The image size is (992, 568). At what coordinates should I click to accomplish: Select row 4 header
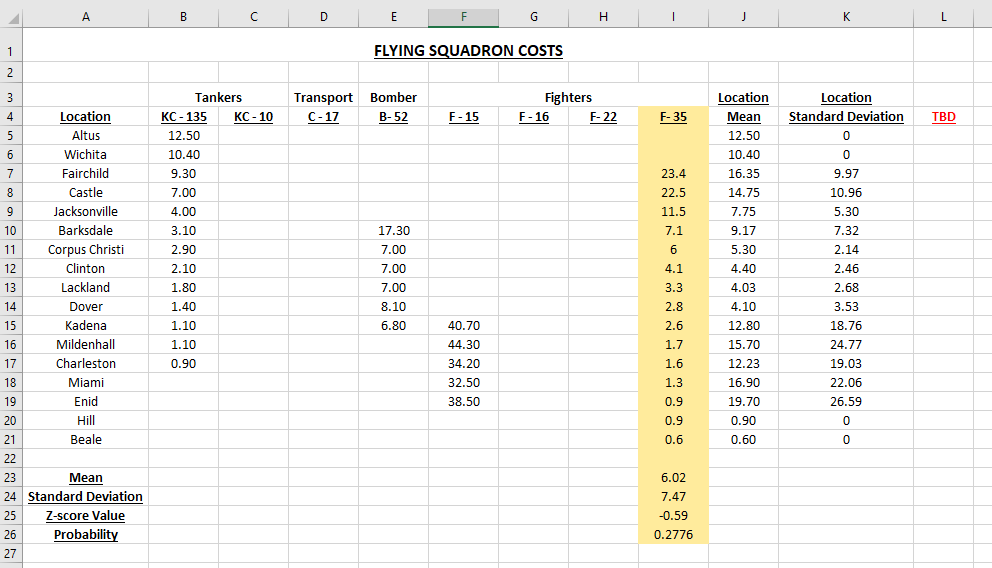(11, 116)
